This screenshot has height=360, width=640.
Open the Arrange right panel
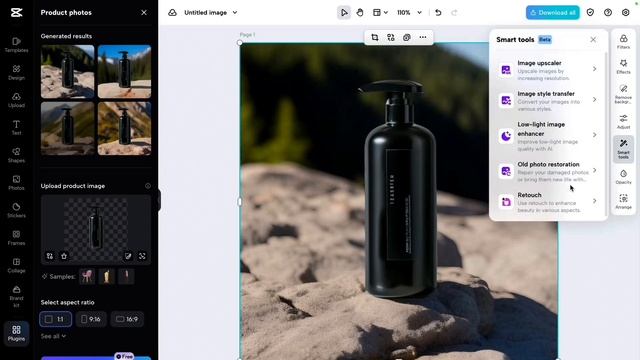623,202
